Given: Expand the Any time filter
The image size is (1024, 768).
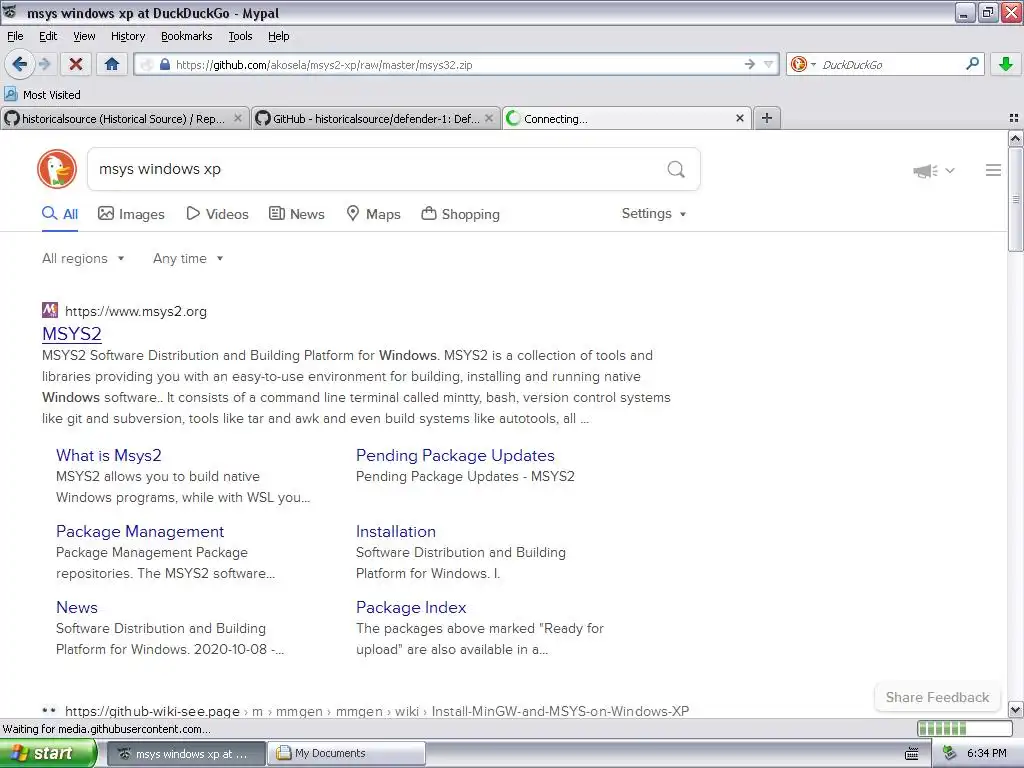Looking at the screenshot, I should [188, 259].
